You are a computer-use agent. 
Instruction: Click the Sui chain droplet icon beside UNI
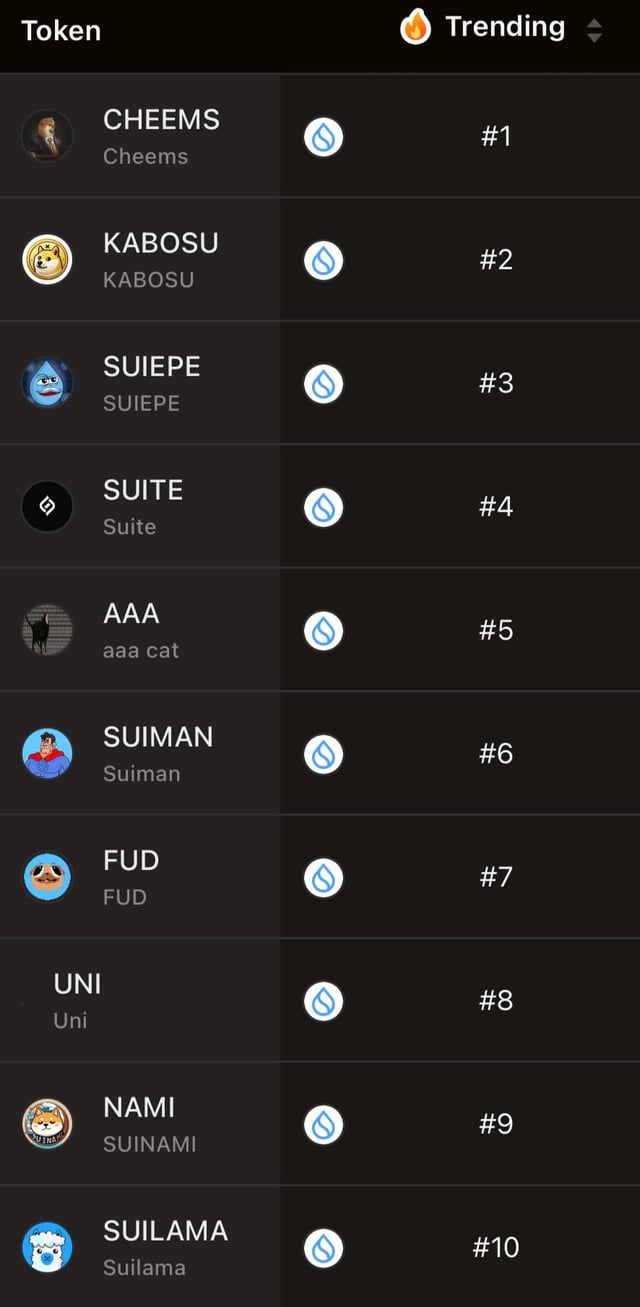[x=323, y=1000]
